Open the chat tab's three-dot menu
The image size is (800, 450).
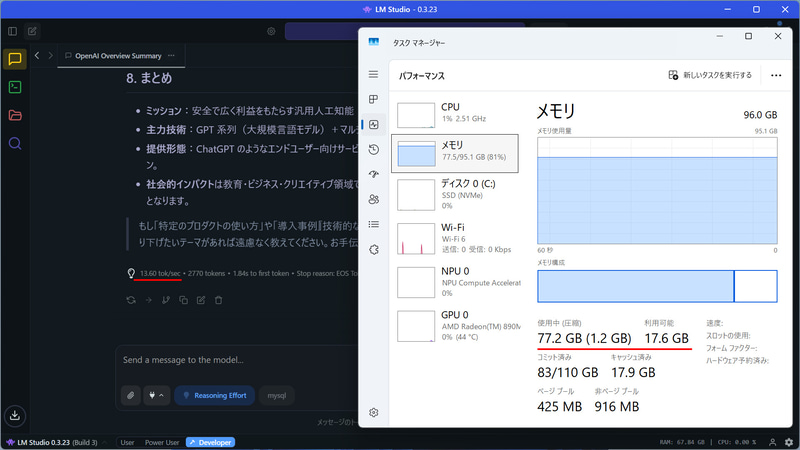pos(171,56)
